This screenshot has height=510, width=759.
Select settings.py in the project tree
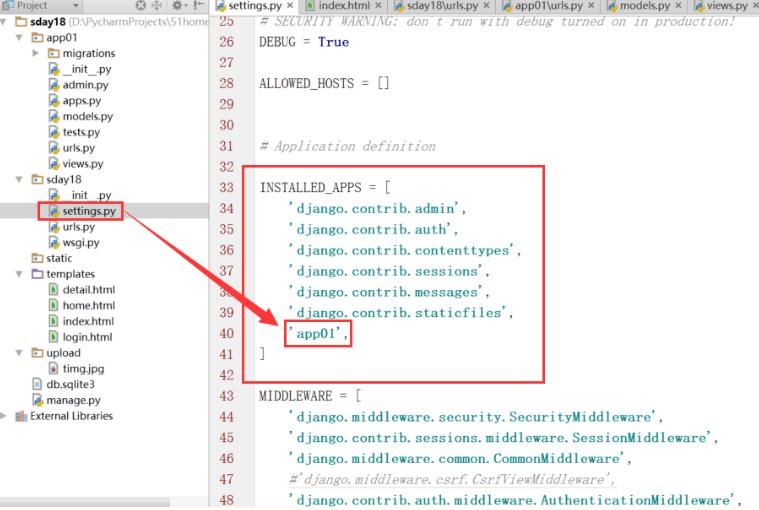[89, 211]
